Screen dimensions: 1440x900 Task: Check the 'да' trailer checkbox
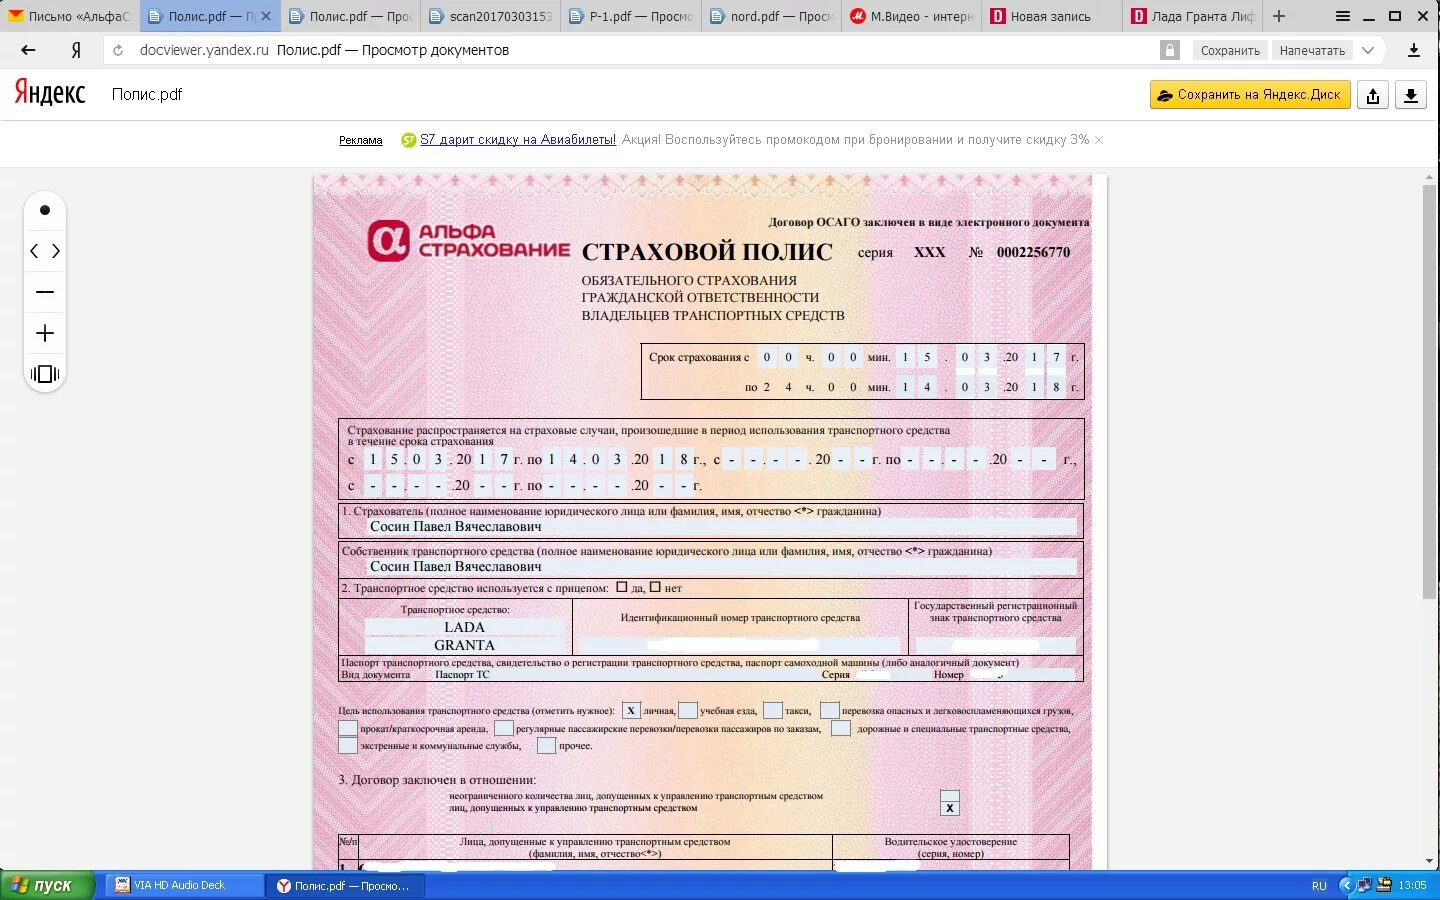pyautogui.click(x=622, y=587)
